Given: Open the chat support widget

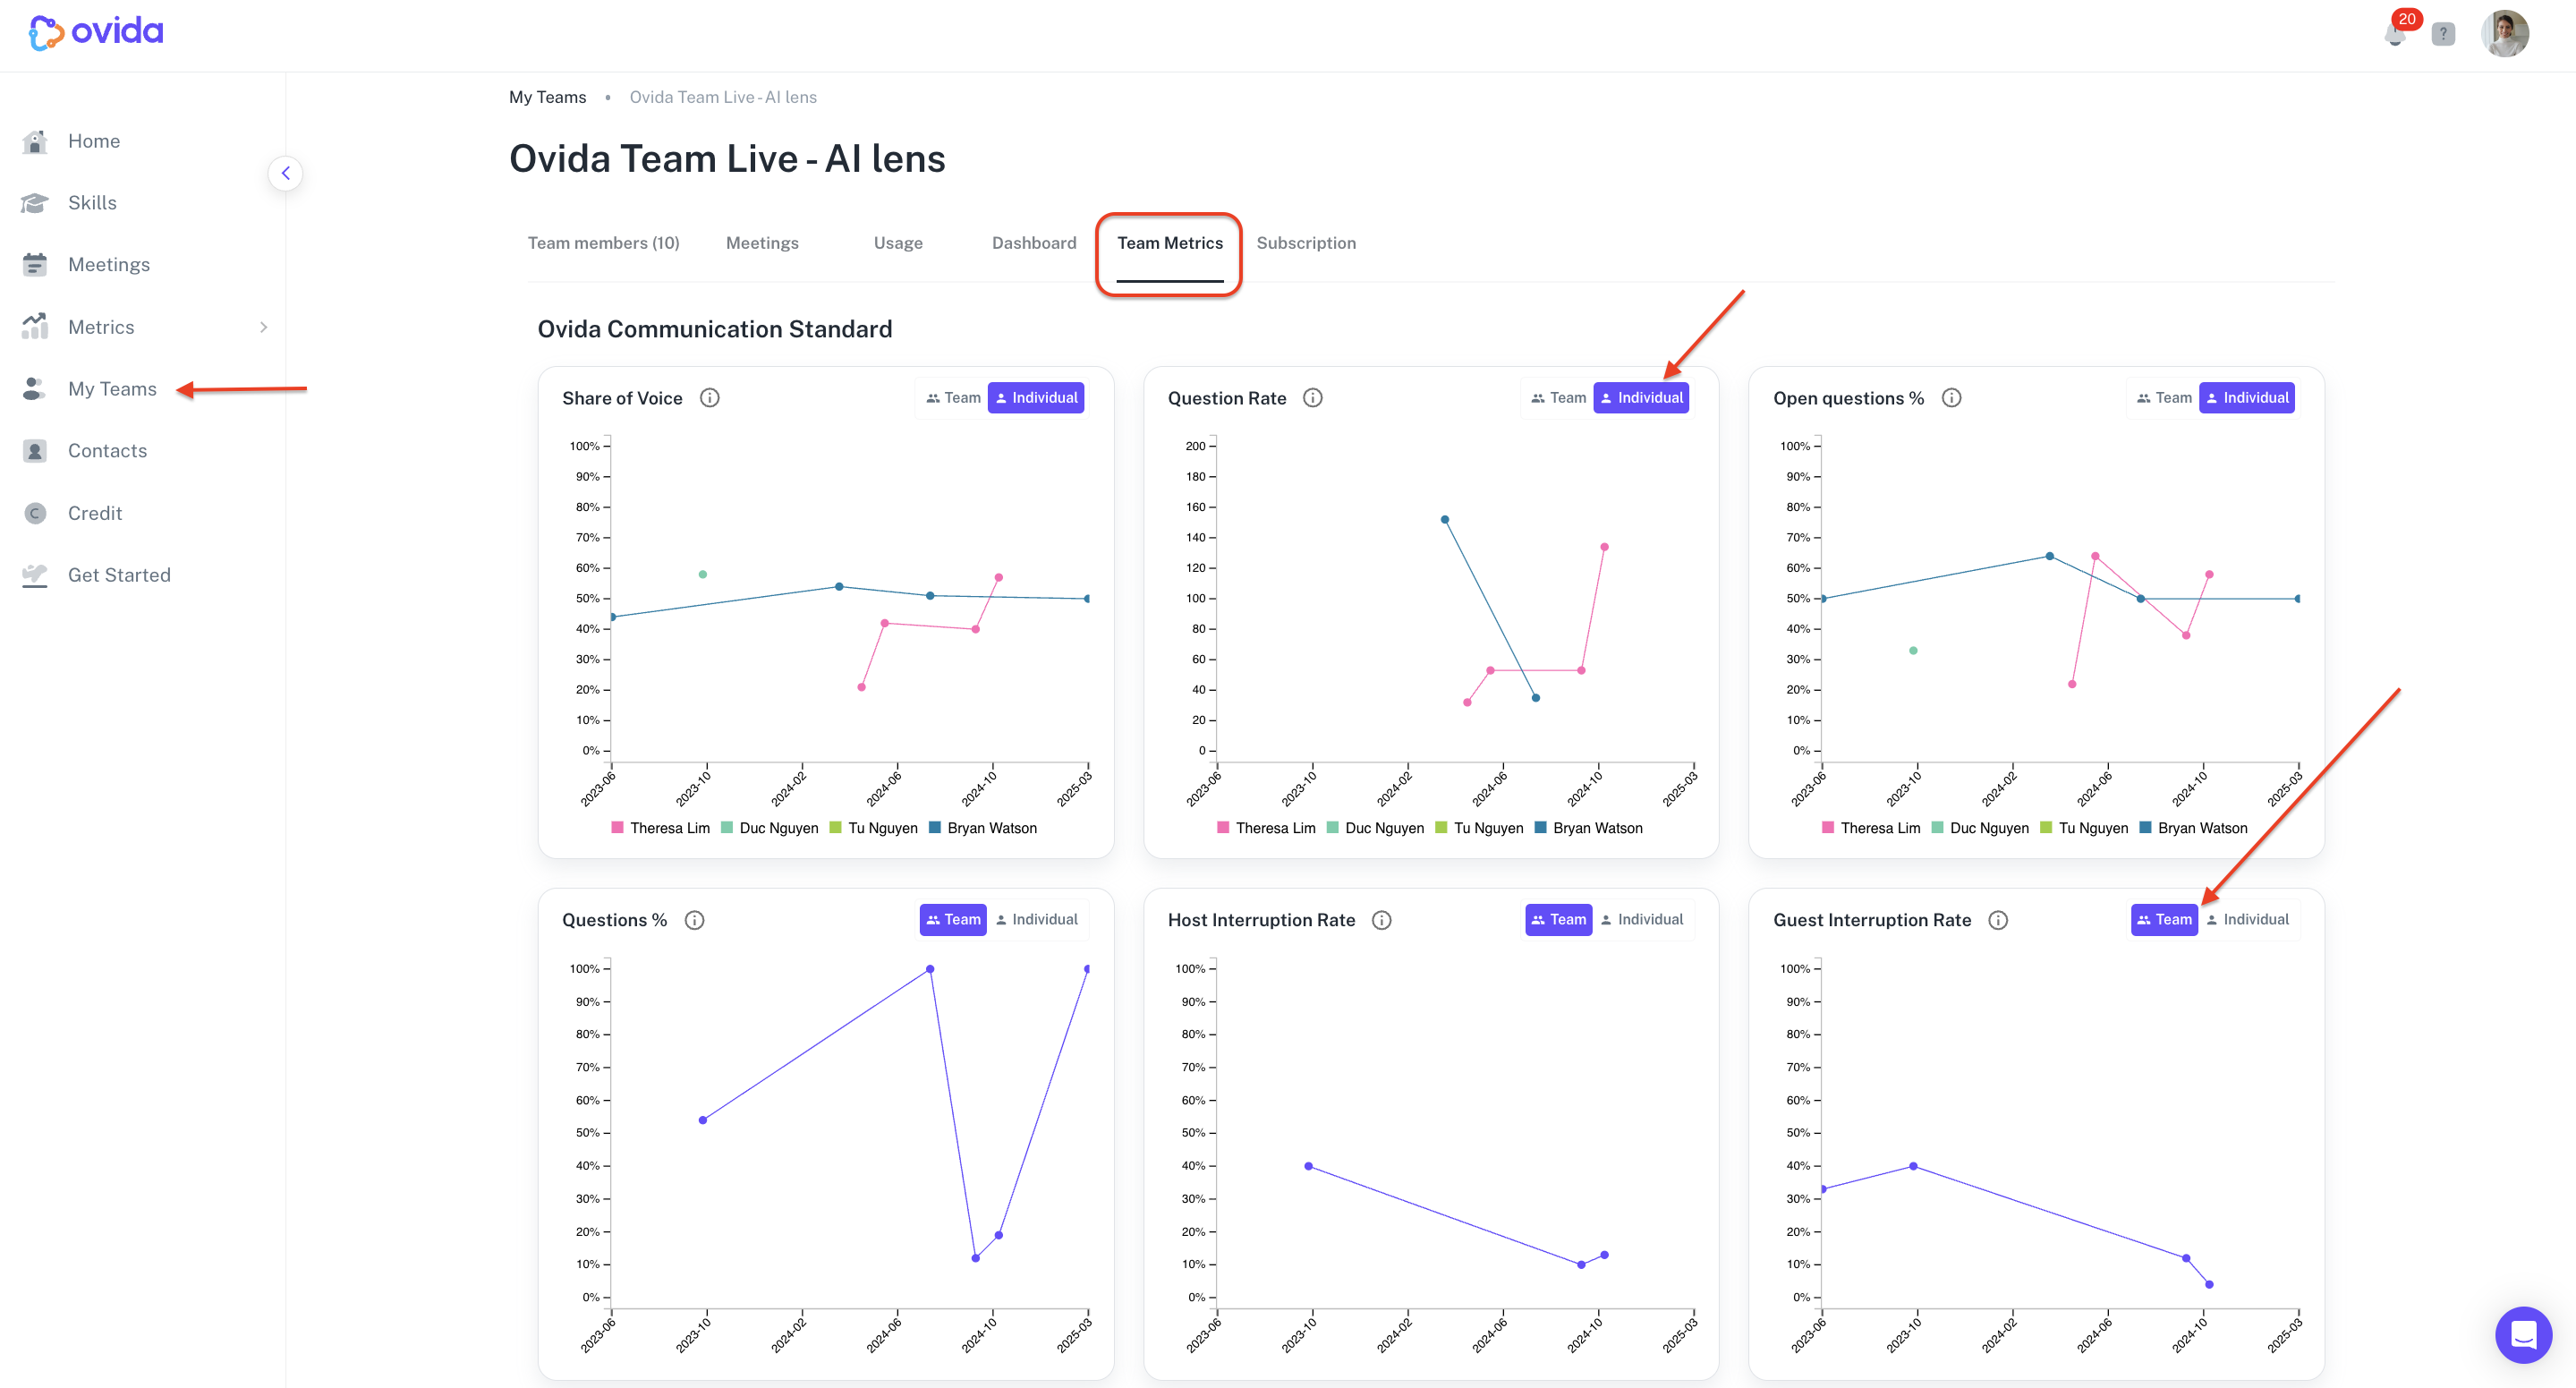Looking at the screenshot, I should click(x=2523, y=1335).
